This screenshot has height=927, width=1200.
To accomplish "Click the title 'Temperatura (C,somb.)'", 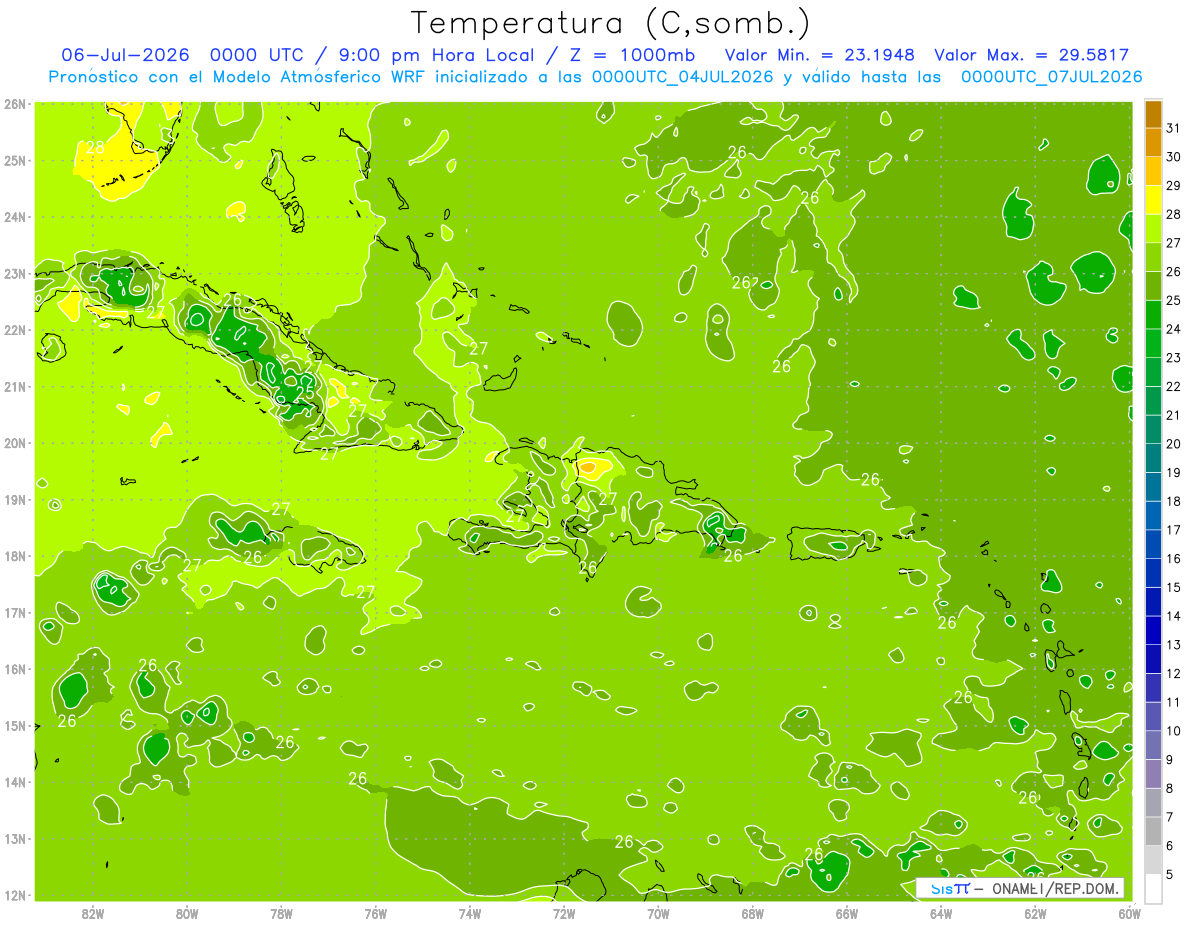I will (611, 24).
